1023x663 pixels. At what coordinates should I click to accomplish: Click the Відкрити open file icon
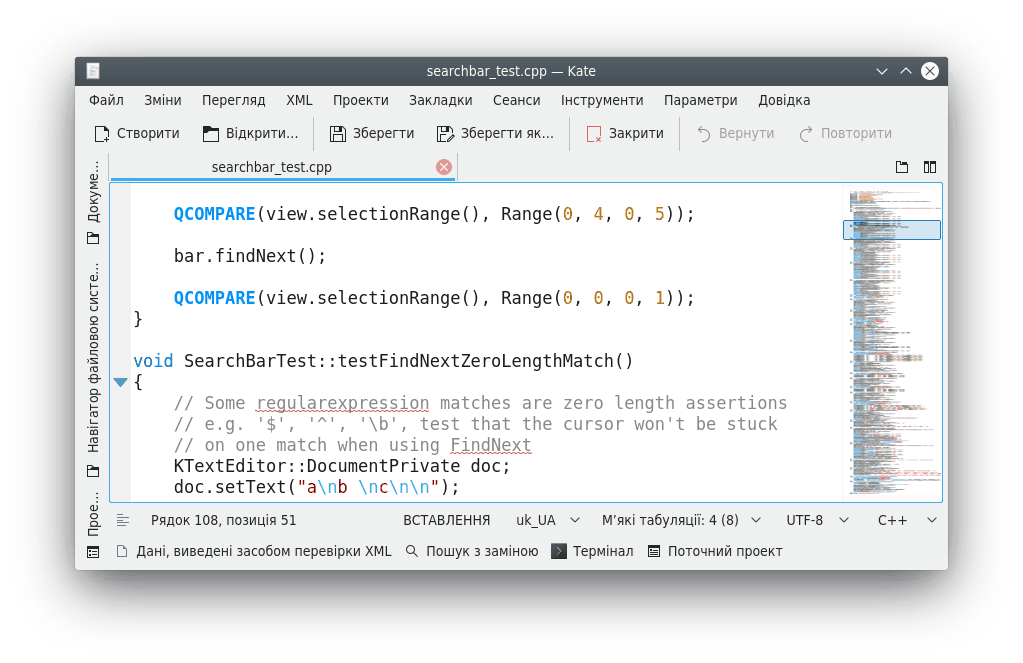pyautogui.click(x=210, y=134)
